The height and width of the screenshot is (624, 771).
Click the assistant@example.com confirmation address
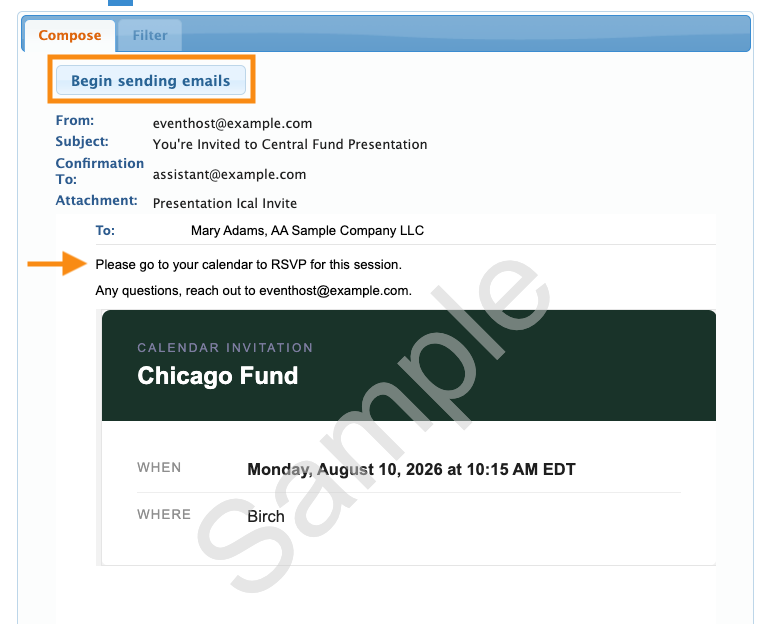[229, 175]
